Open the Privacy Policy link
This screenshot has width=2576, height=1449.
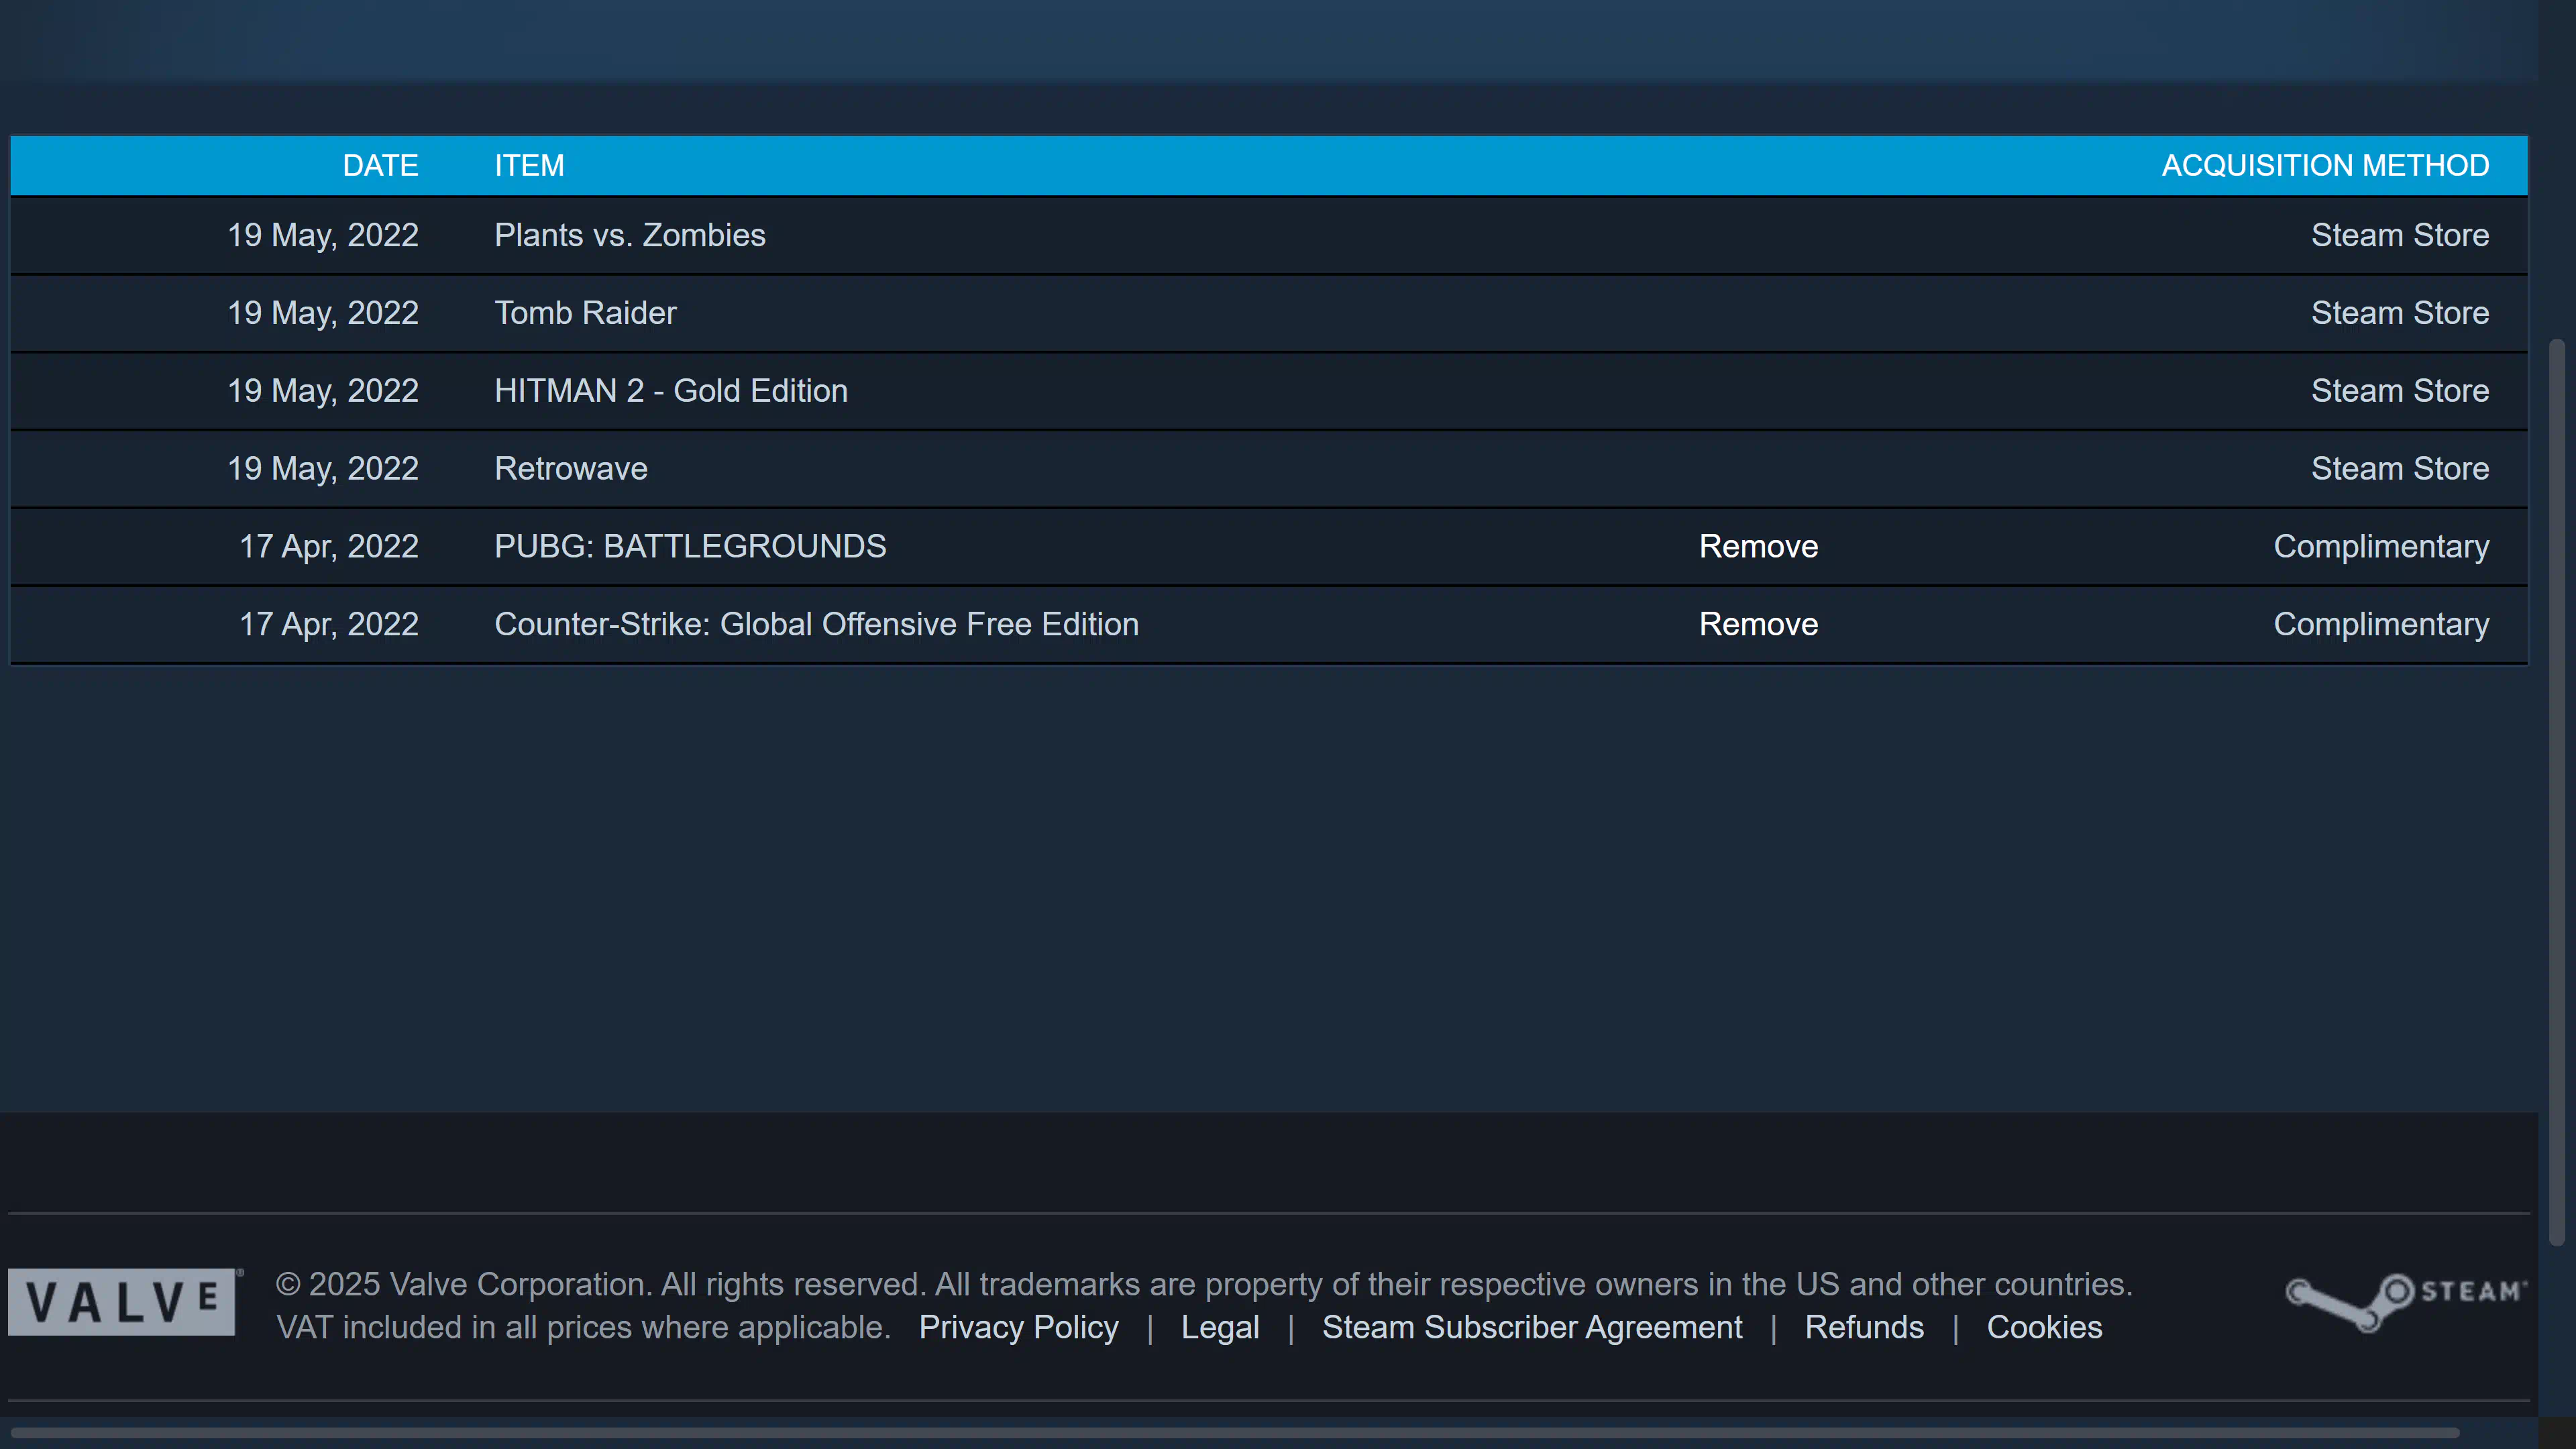(x=1018, y=1327)
